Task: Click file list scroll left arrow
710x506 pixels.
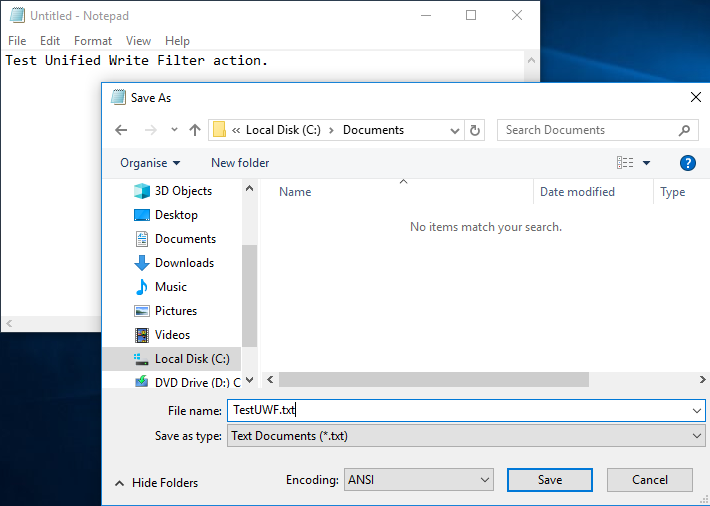Action: pyautogui.click(x=270, y=380)
